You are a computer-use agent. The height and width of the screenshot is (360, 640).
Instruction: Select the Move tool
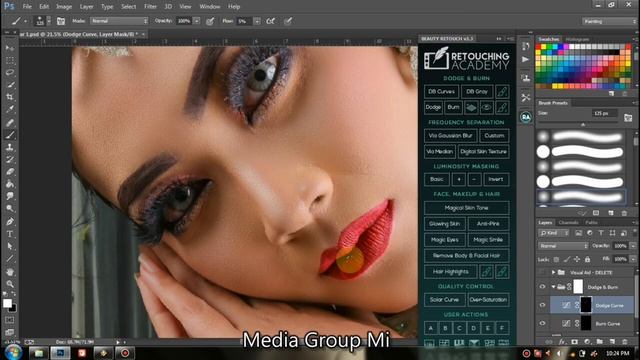[x=10, y=48]
